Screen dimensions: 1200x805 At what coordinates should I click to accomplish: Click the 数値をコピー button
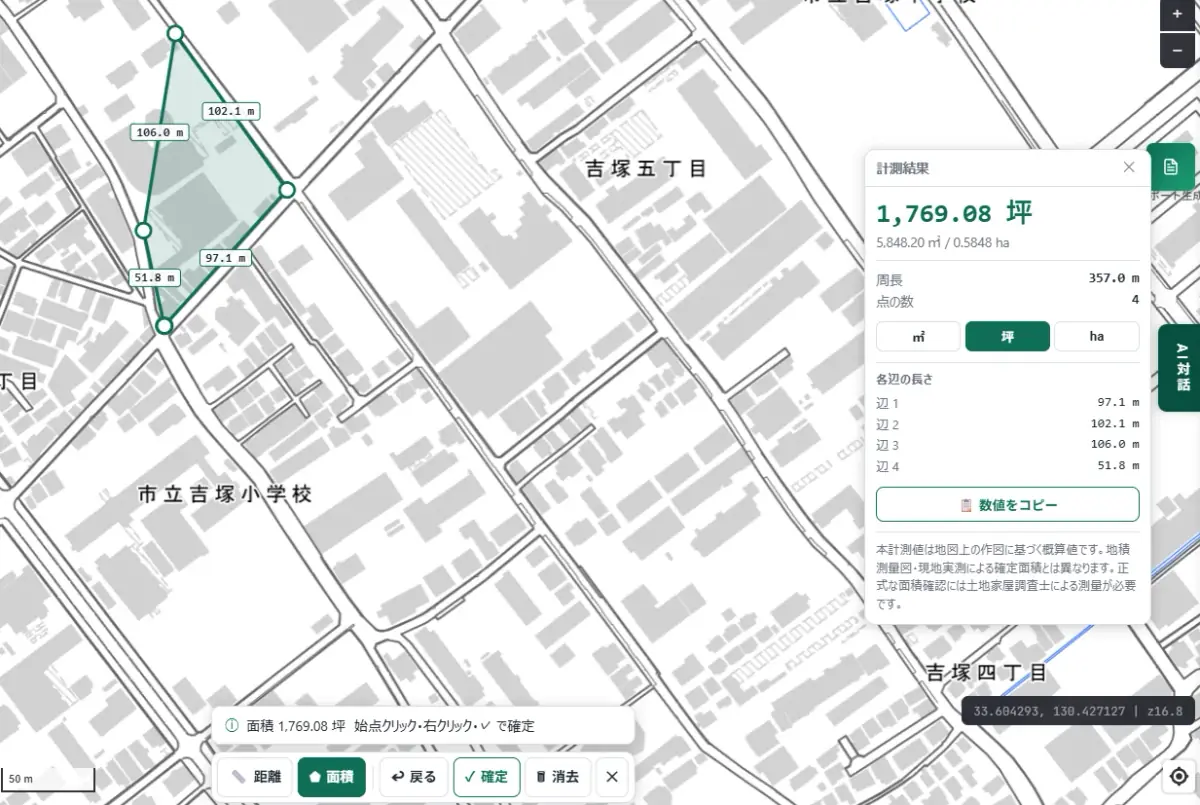click(1007, 505)
